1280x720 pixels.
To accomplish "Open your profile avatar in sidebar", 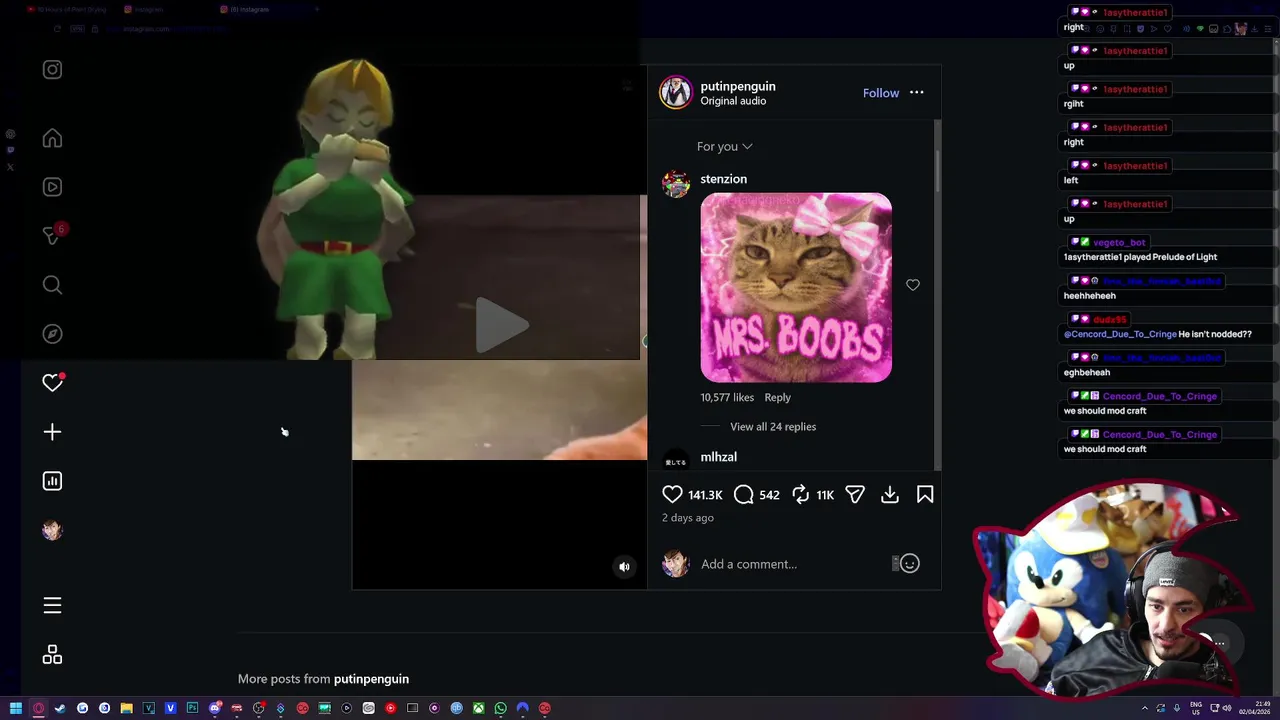I will click(x=52, y=530).
